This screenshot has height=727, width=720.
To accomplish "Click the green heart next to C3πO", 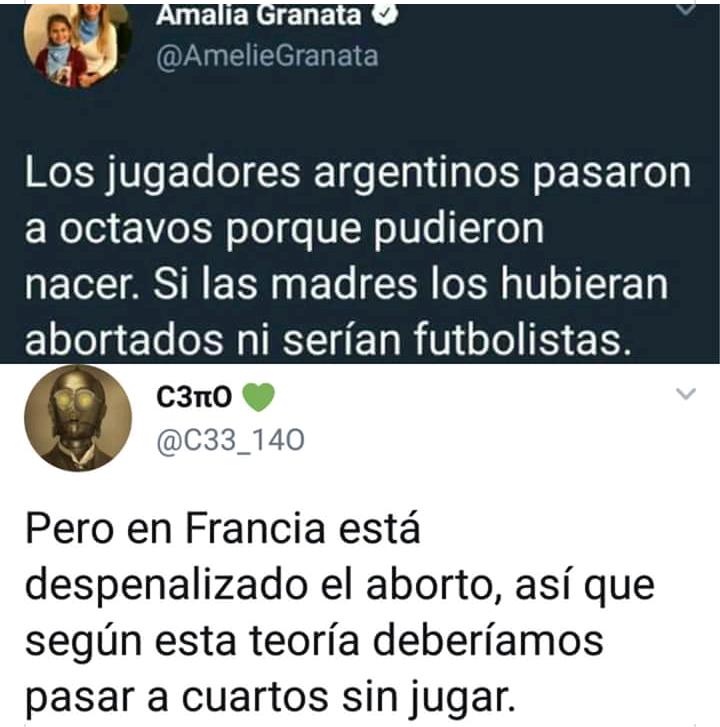I will pos(259,398).
